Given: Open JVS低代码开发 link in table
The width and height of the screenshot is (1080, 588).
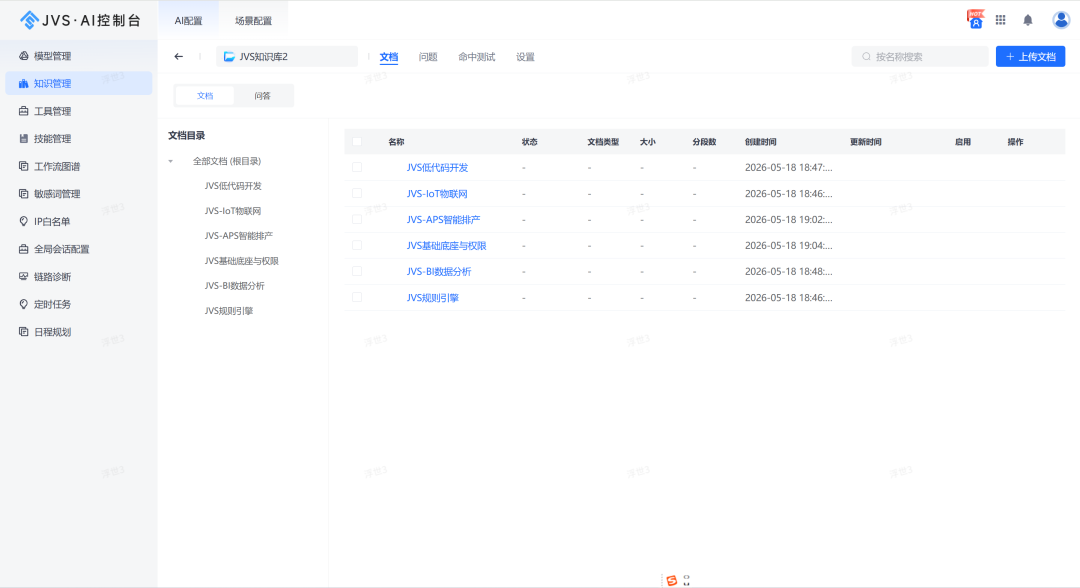Looking at the screenshot, I should coord(437,167).
